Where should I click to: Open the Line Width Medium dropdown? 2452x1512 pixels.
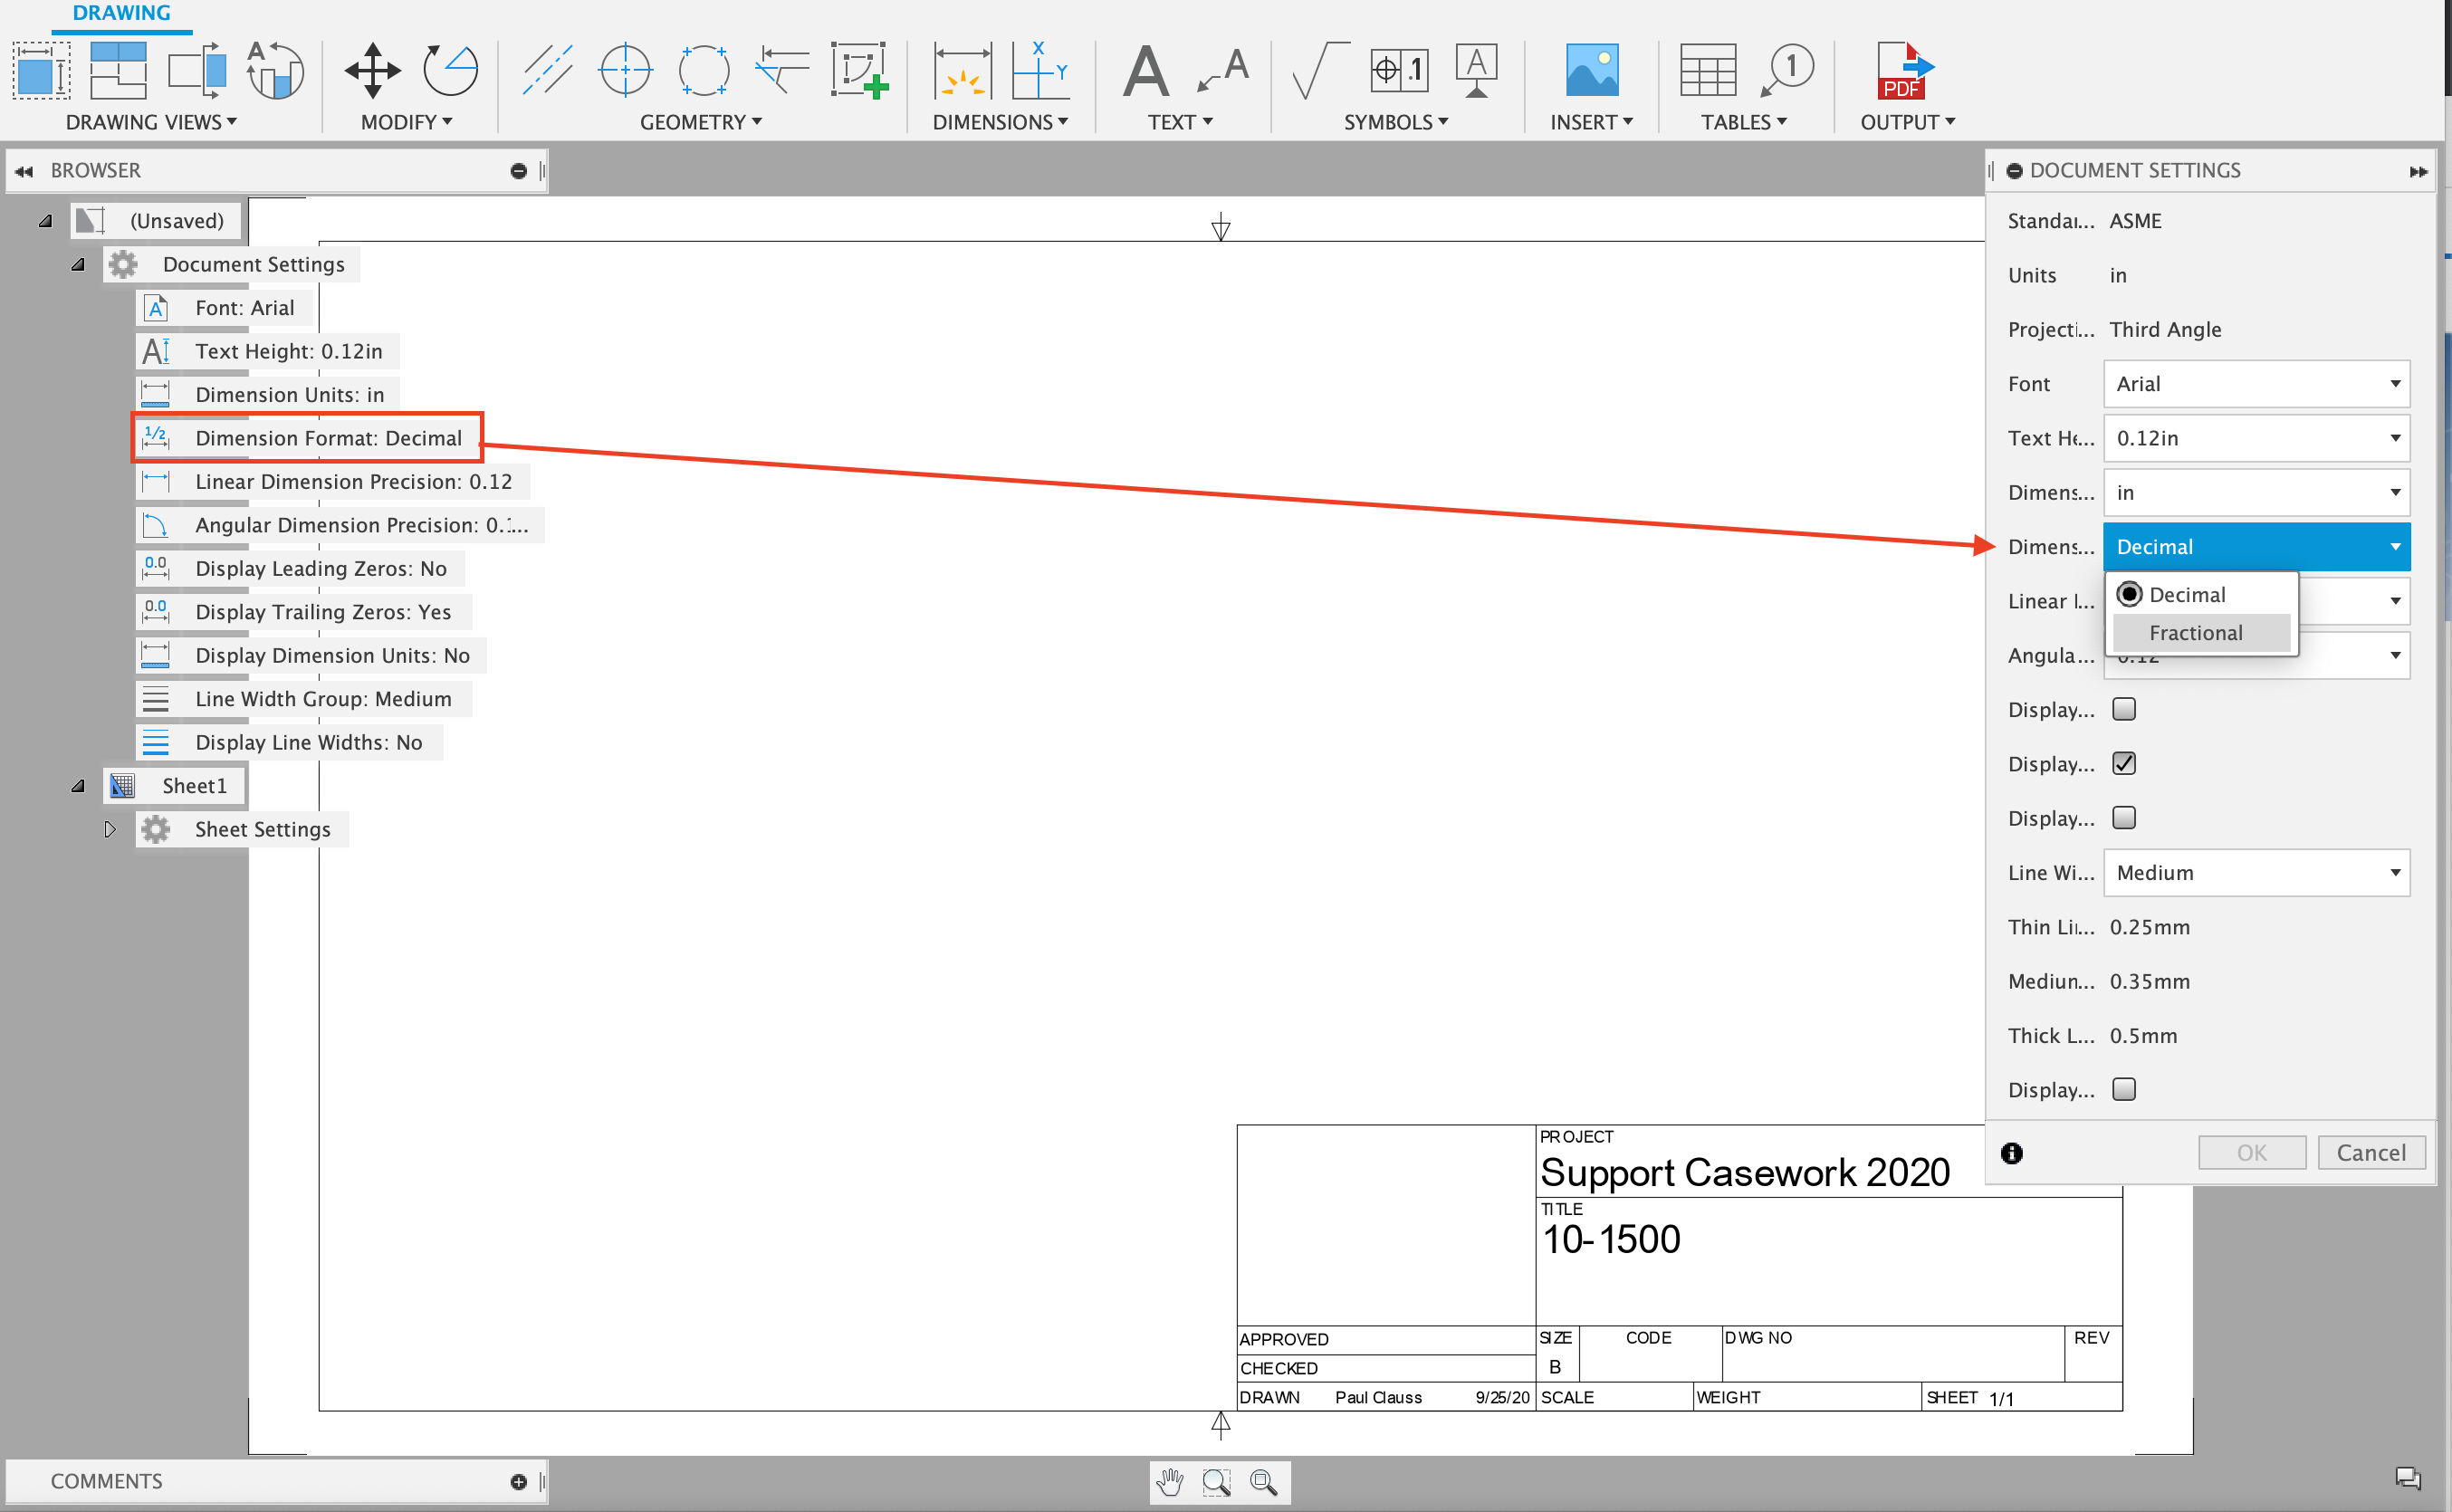point(2256,872)
